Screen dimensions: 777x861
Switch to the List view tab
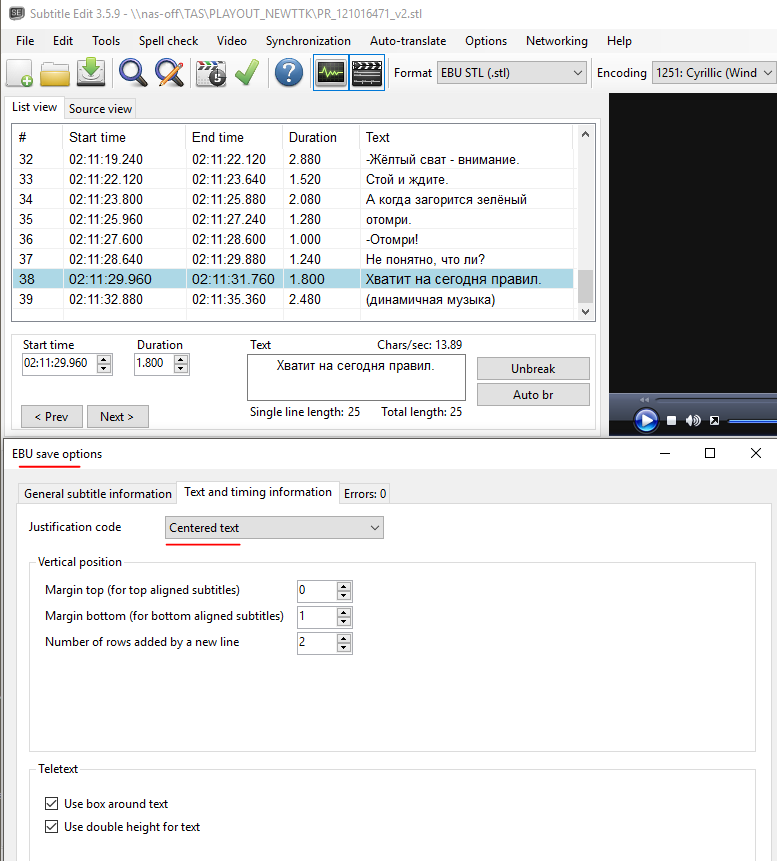click(x=34, y=107)
